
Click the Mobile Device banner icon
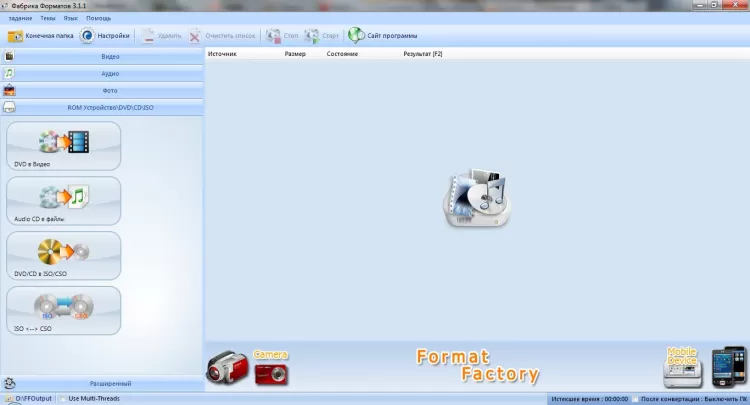coord(683,367)
